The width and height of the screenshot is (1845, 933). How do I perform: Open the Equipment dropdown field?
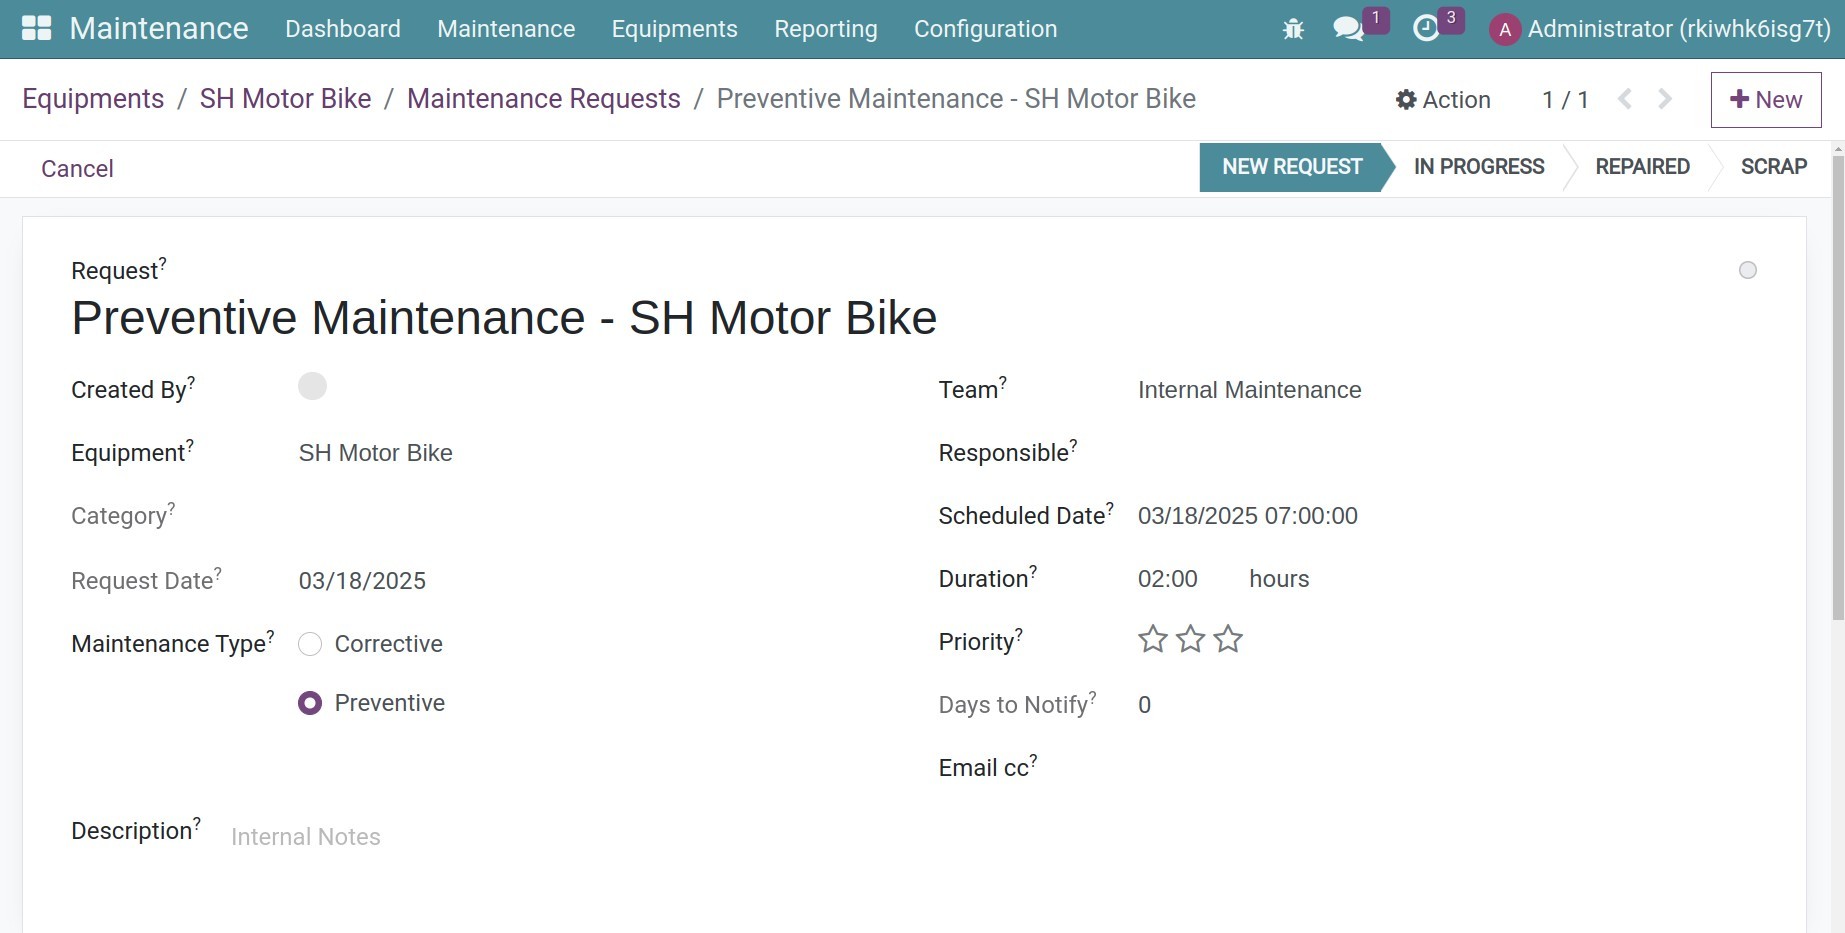click(x=594, y=453)
